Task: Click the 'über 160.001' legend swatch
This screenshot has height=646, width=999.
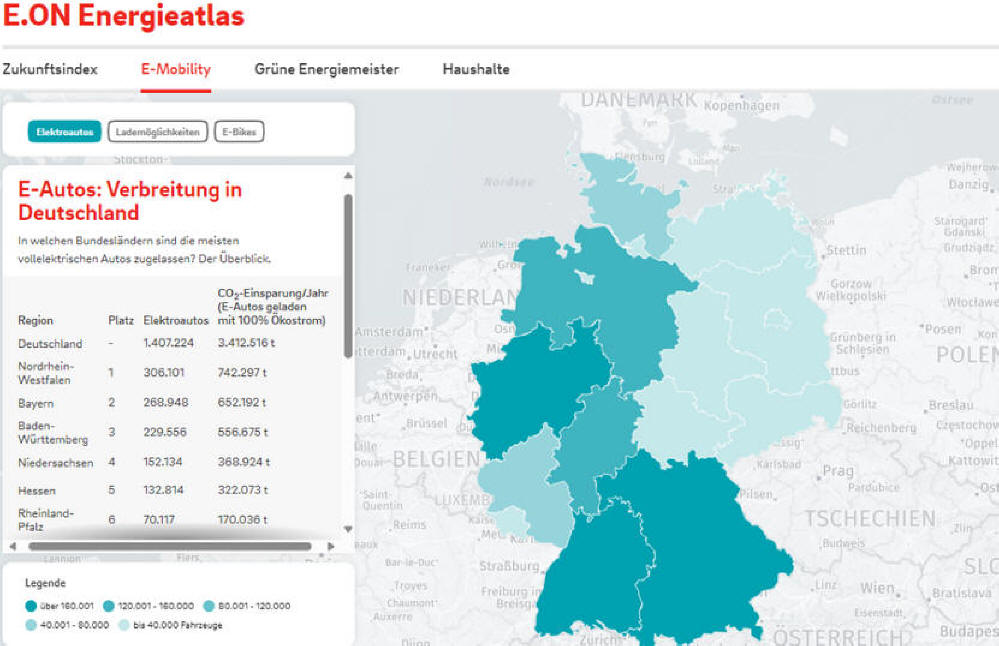Action: tap(30, 606)
